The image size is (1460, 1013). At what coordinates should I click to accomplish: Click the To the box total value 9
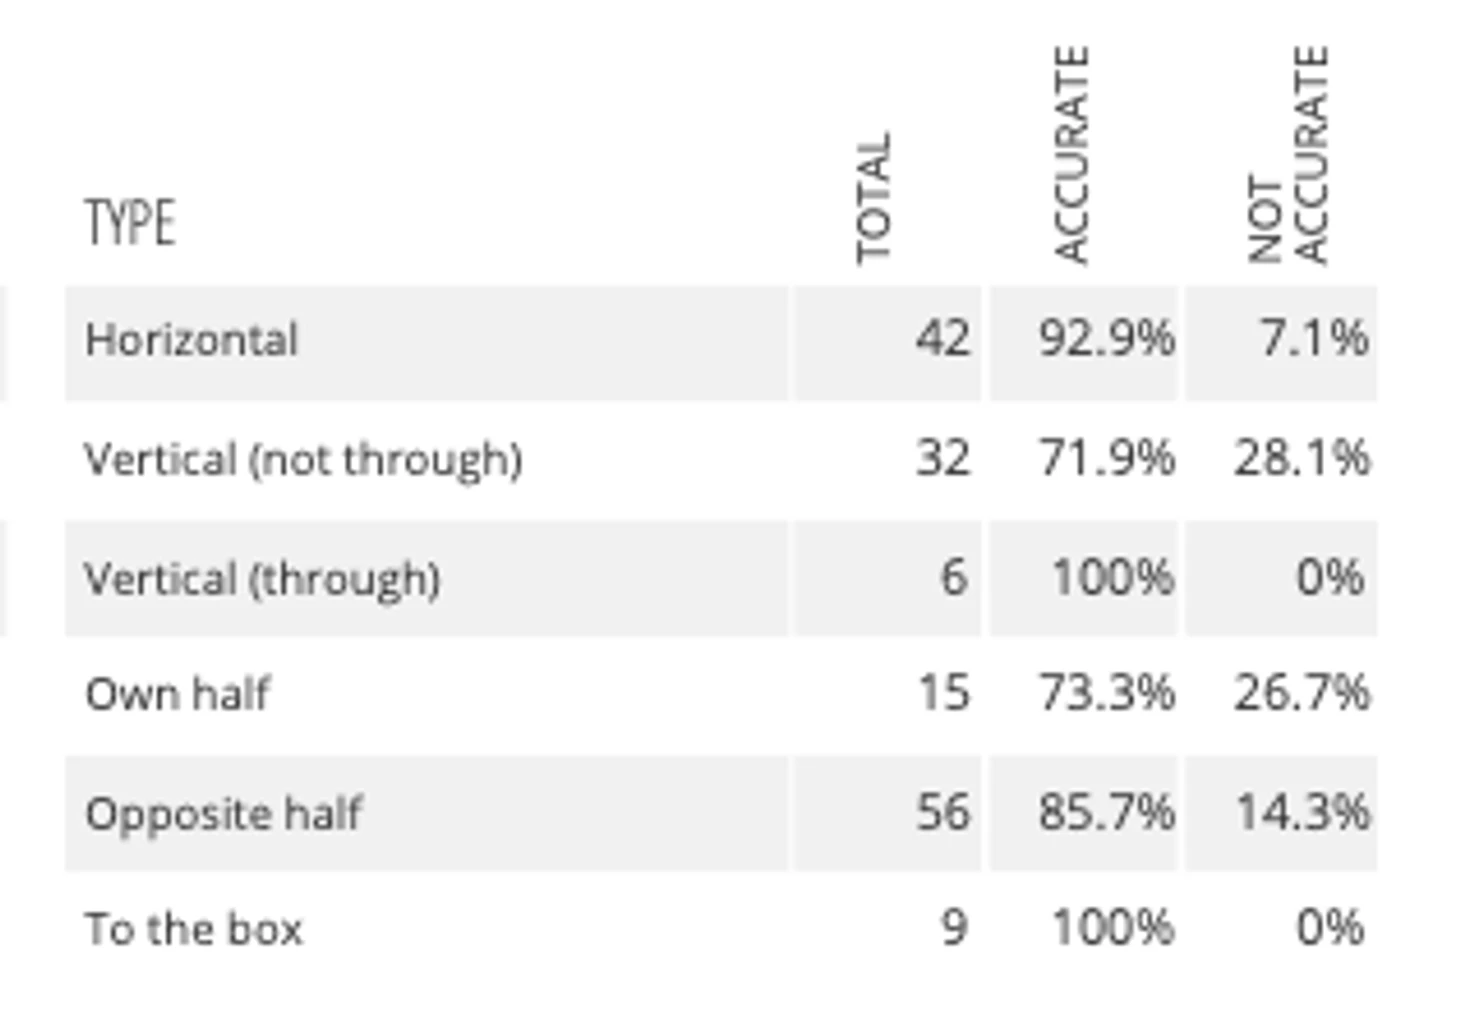click(x=954, y=928)
